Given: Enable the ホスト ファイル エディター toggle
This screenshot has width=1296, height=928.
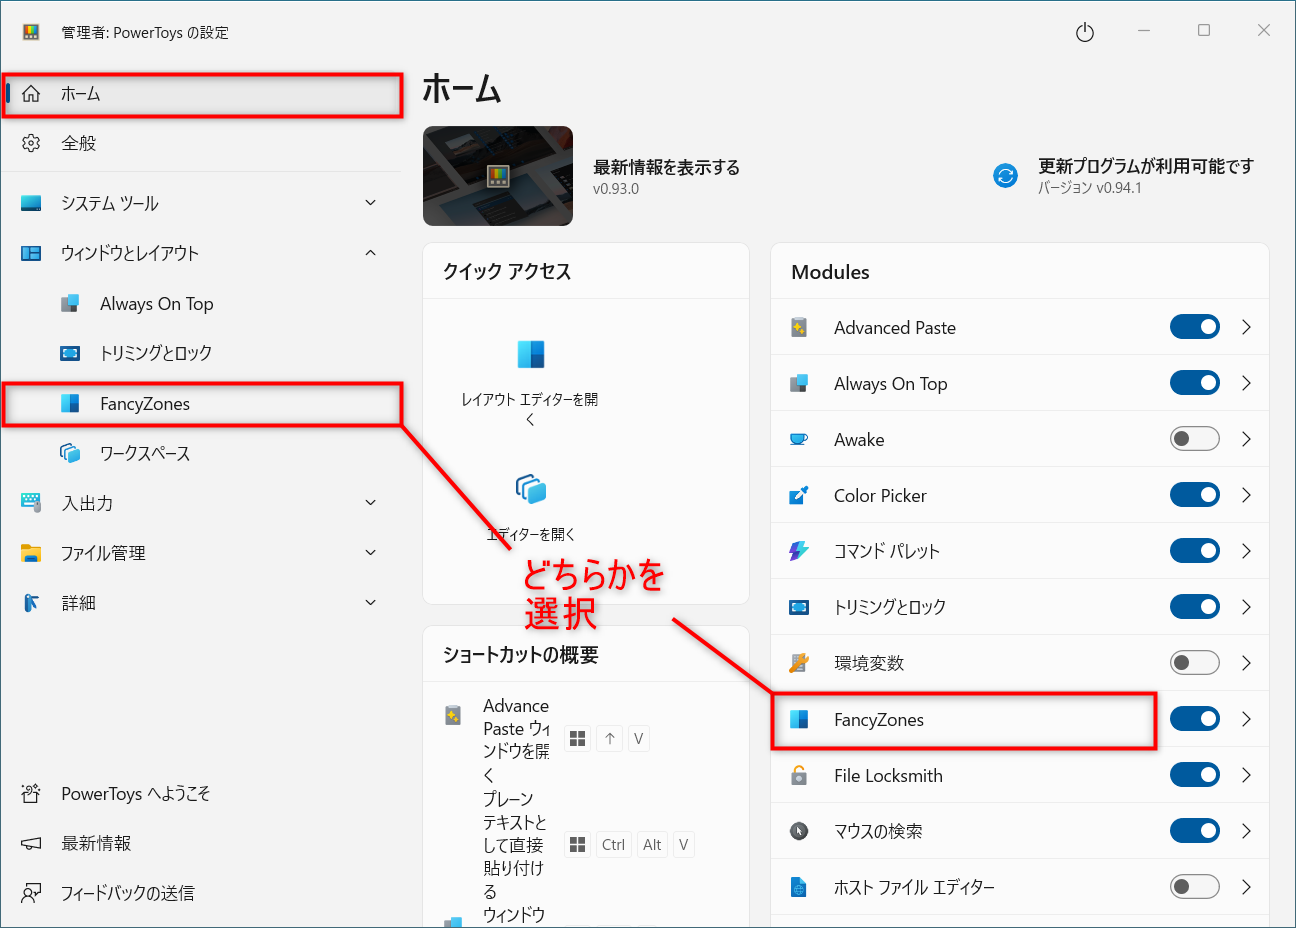Looking at the screenshot, I should [x=1194, y=887].
